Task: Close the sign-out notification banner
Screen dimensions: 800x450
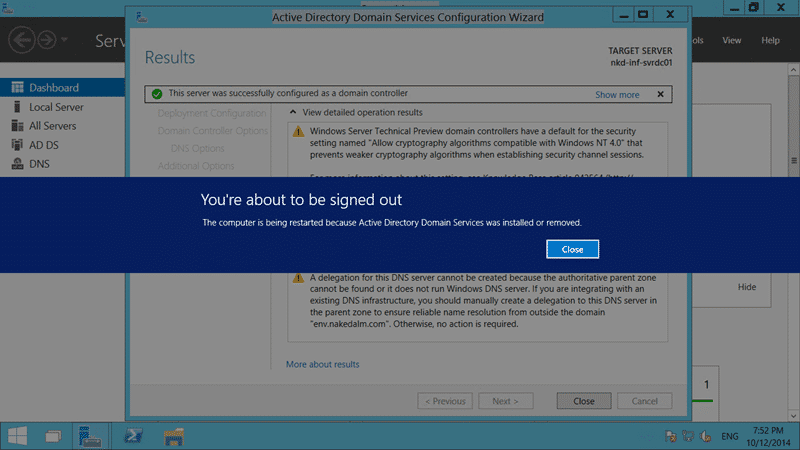Action: (572, 249)
